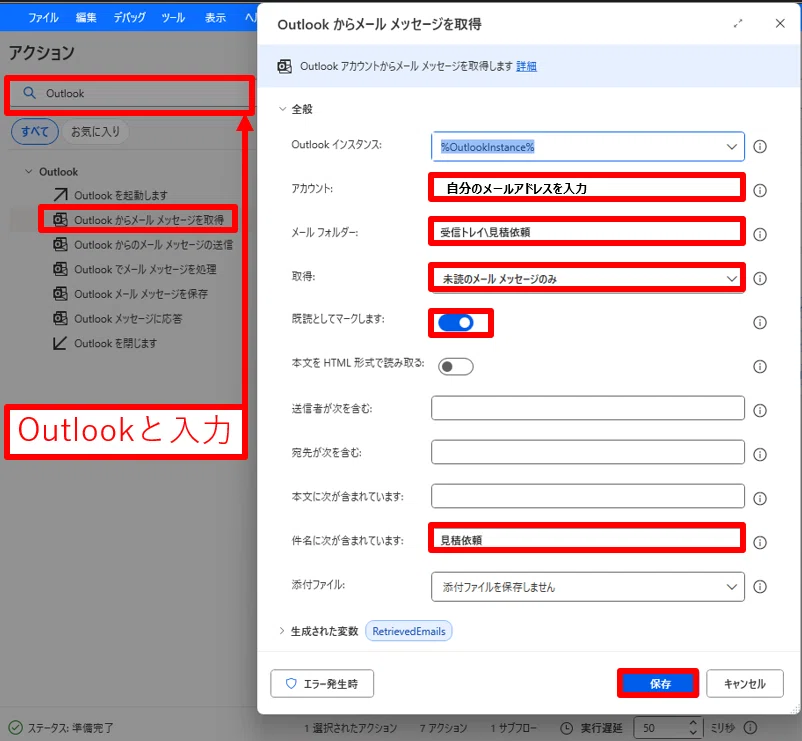802x741 pixels.
Task: Click the Outlook icon in dialog description banner
Action: click(284, 66)
